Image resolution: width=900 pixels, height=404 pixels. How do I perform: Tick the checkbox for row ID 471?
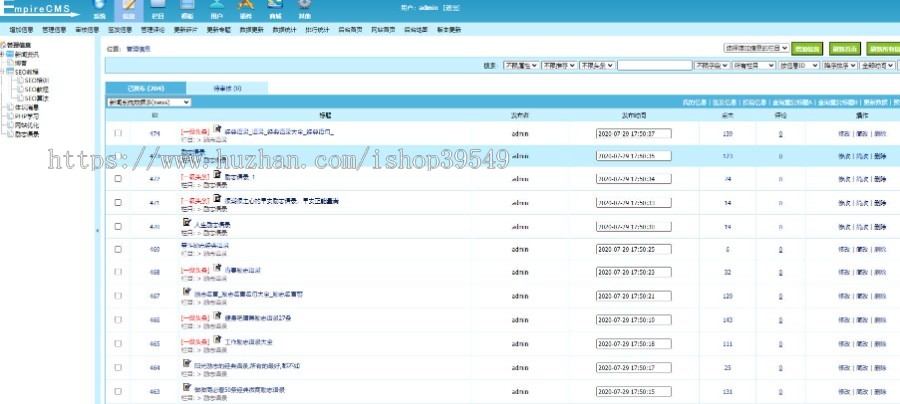[118, 203]
